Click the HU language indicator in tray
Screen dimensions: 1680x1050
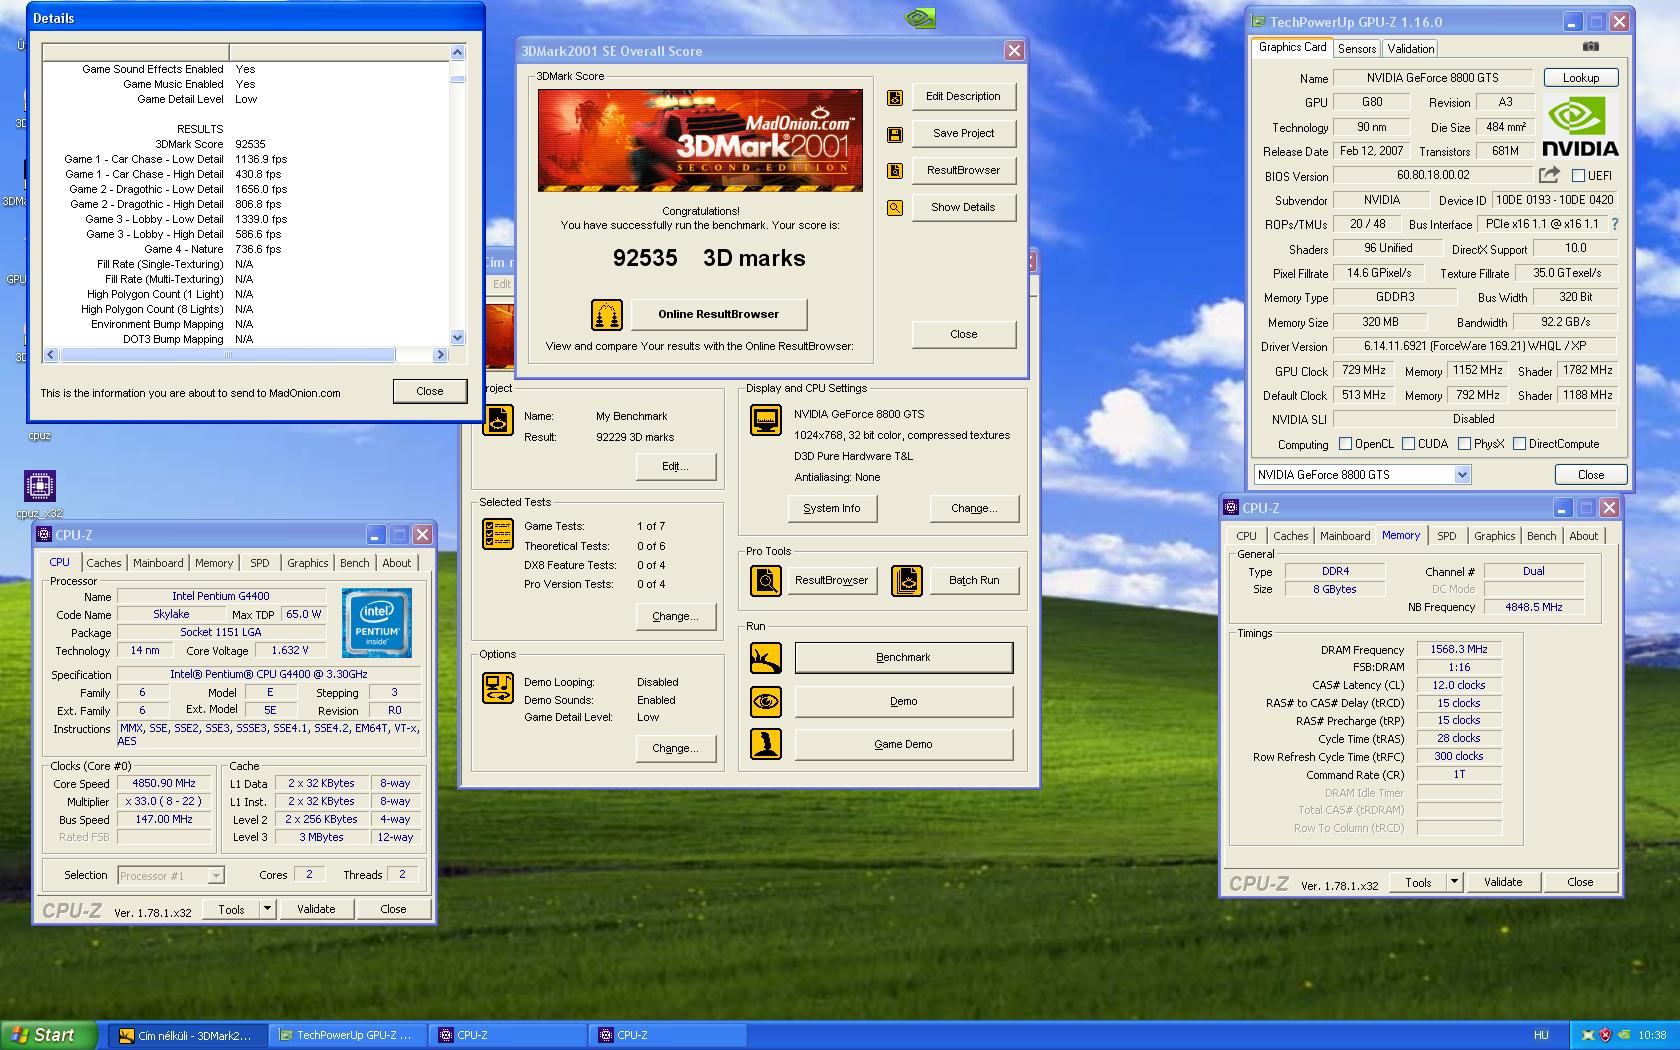click(1541, 1036)
